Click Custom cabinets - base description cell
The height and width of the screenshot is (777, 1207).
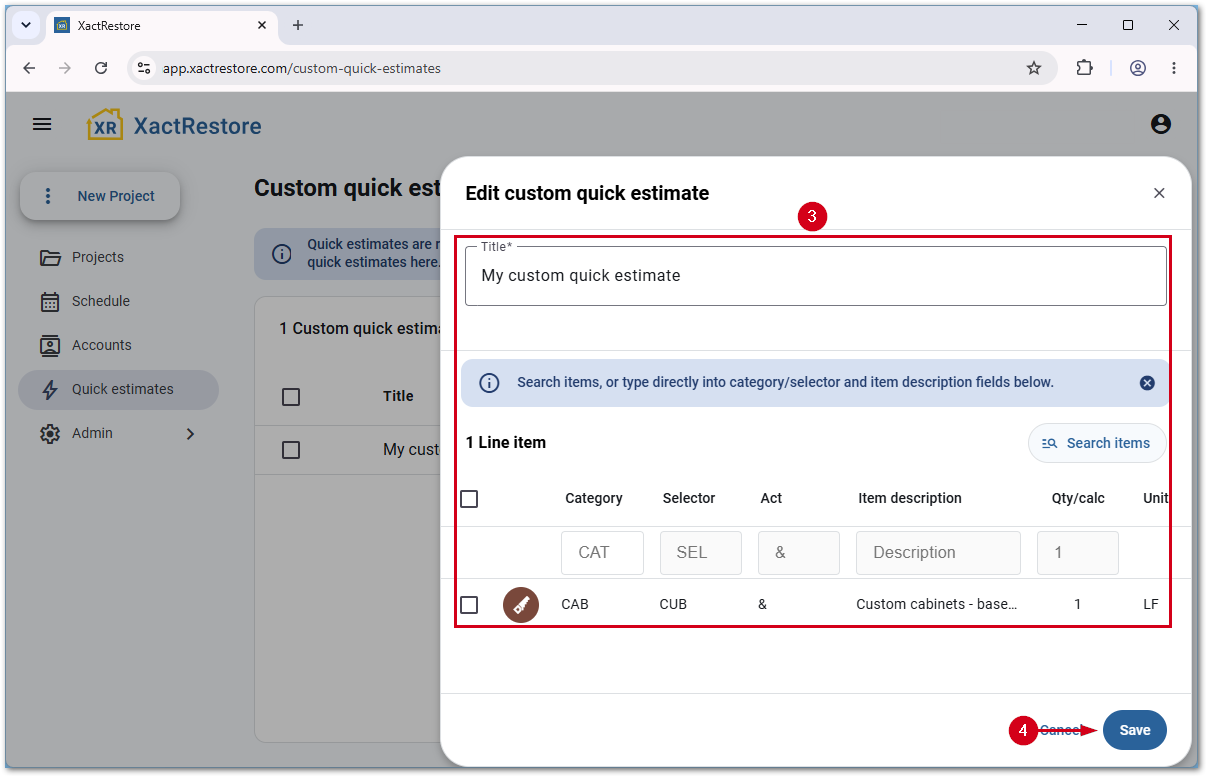click(937, 605)
